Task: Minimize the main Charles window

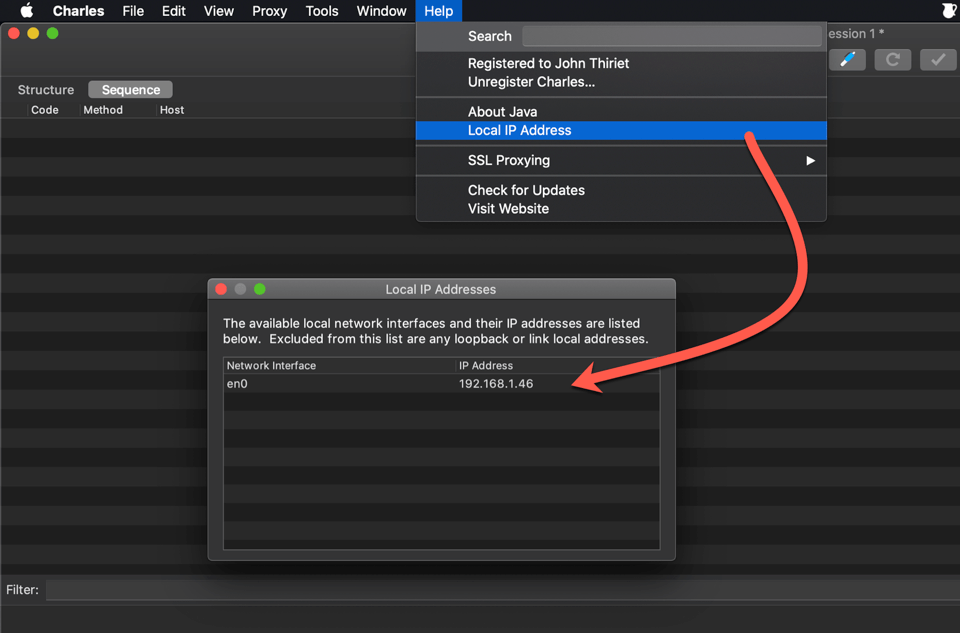Action: pos(33,33)
